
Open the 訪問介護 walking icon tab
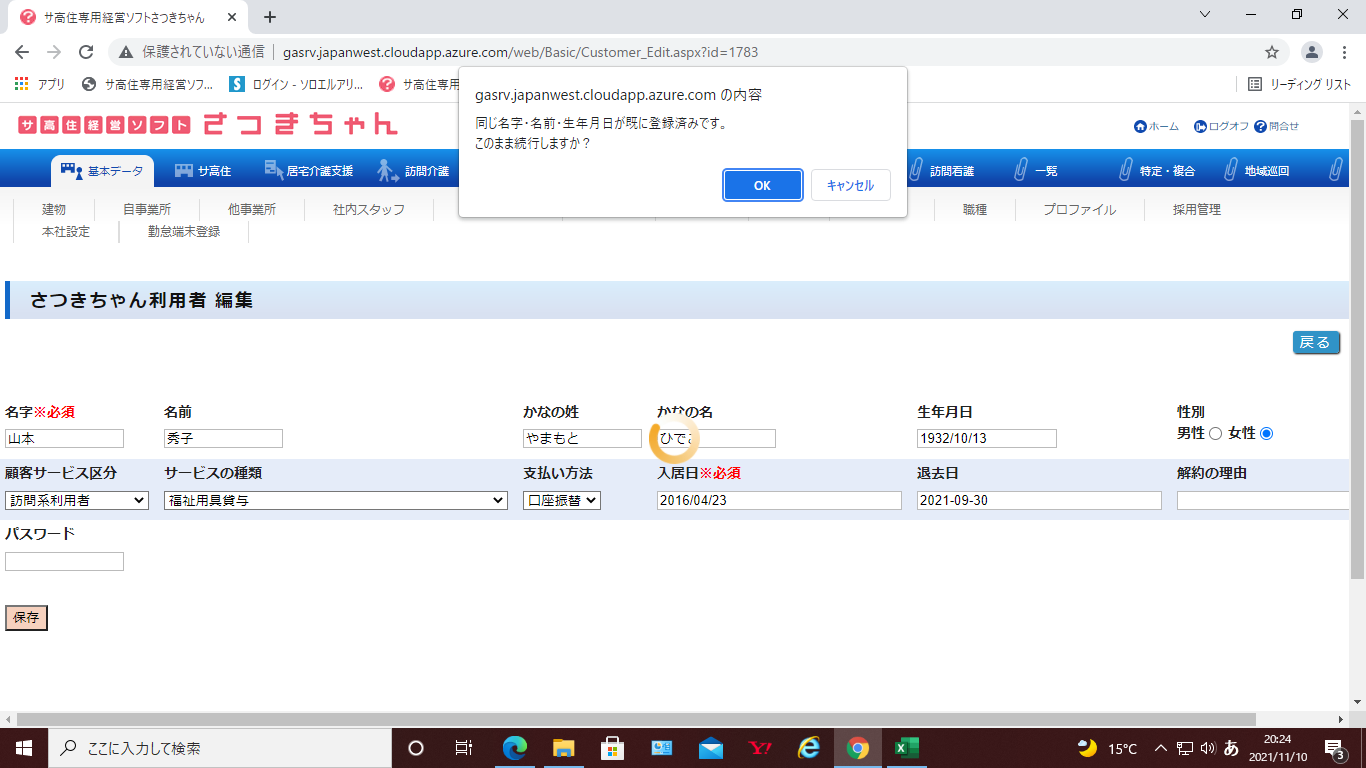388,171
